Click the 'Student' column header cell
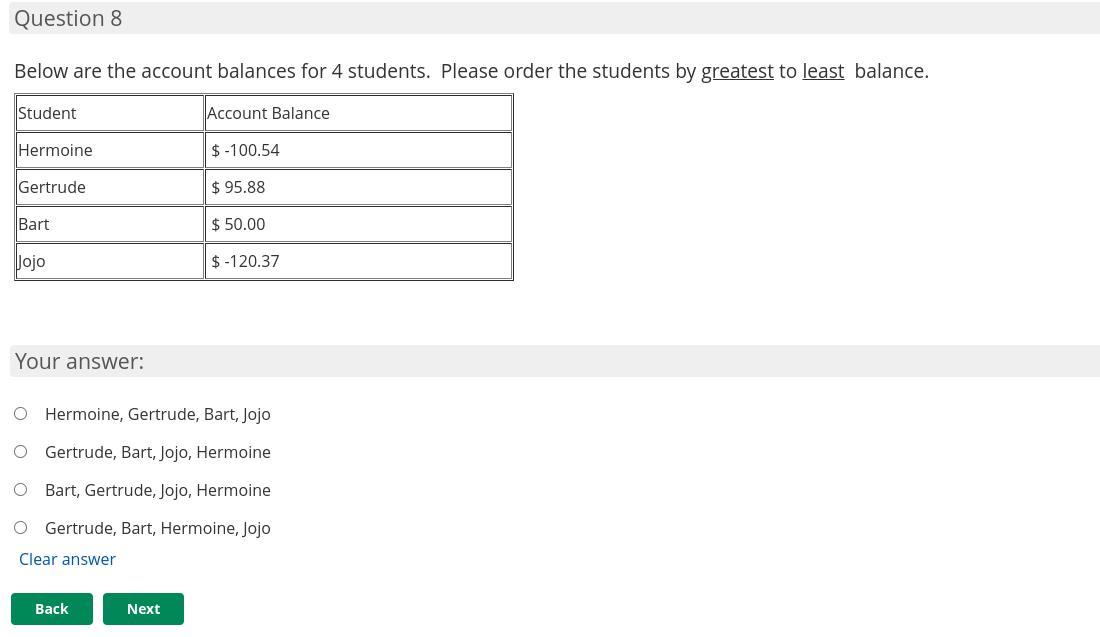The width and height of the screenshot is (1100, 637). pos(110,113)
